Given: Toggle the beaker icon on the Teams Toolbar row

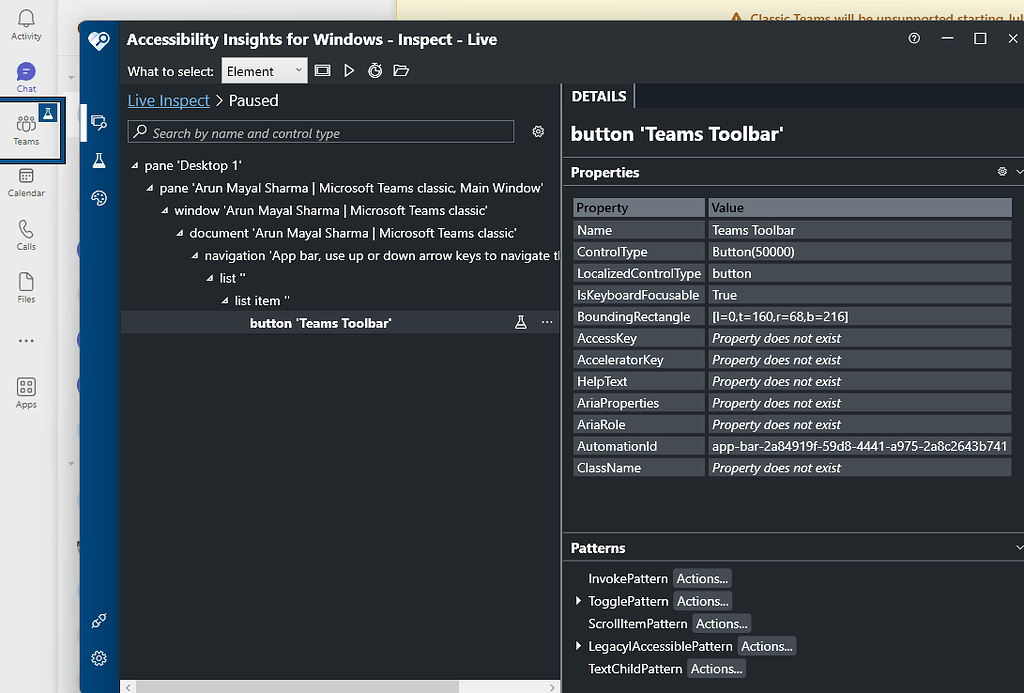Looking at the screenshot, I should click(521, 322).
